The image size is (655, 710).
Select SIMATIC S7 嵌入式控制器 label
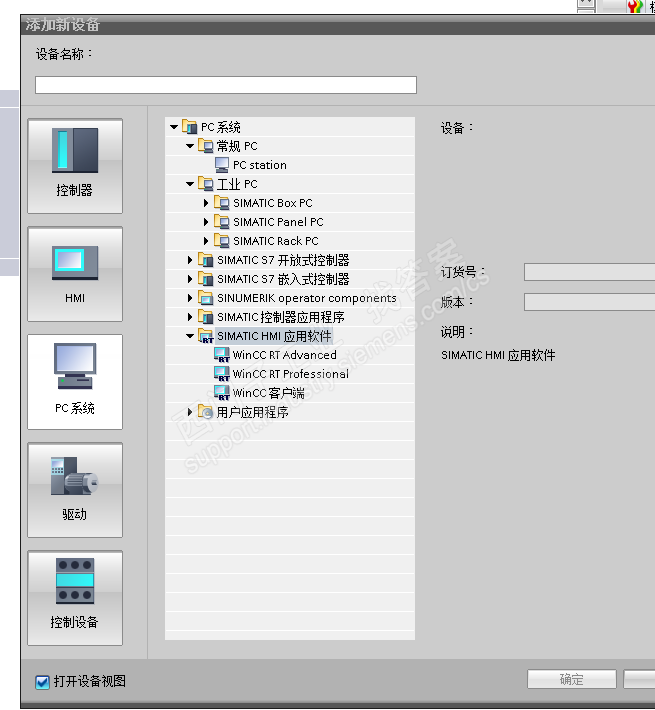pyautogui.click(x=283, y=279)
